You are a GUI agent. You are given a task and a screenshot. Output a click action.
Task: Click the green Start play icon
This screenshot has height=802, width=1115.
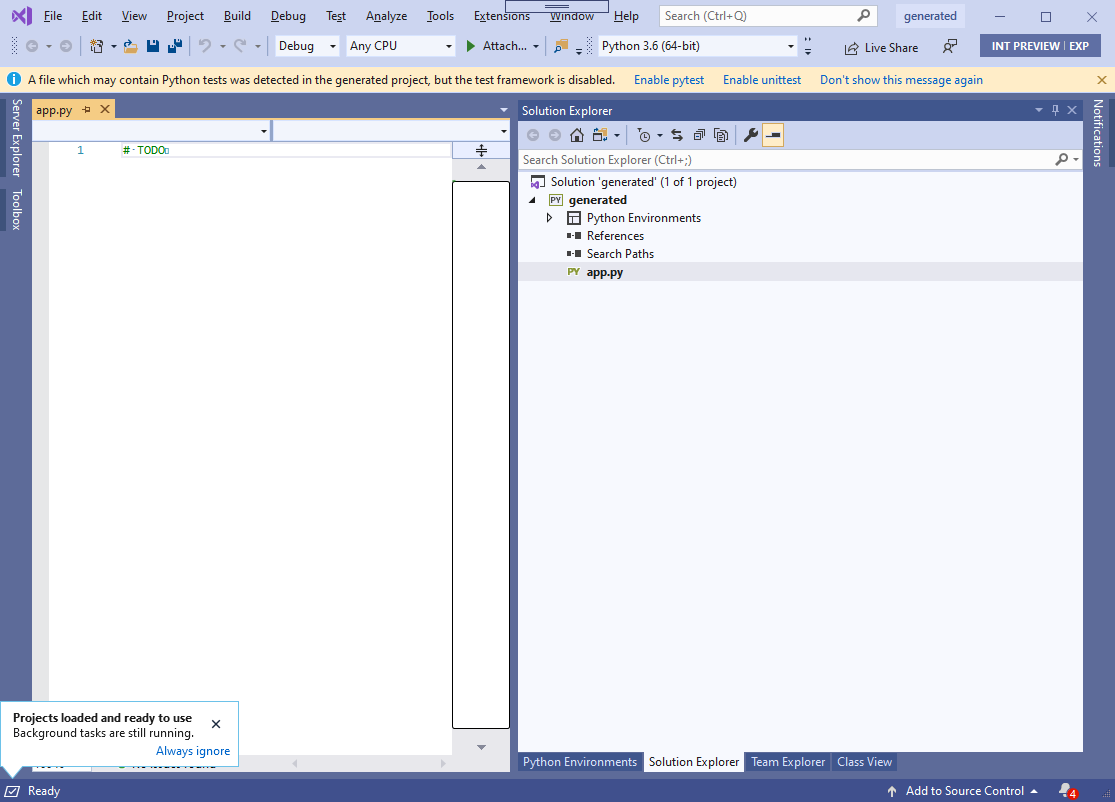point(470,46)
